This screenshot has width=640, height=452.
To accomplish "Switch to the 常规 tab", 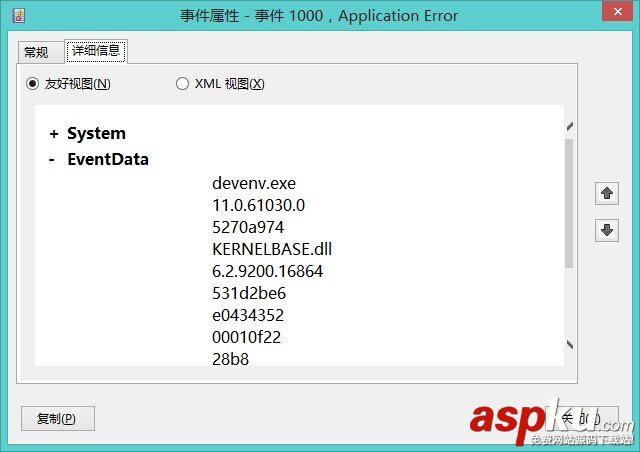I will (40, 52).
